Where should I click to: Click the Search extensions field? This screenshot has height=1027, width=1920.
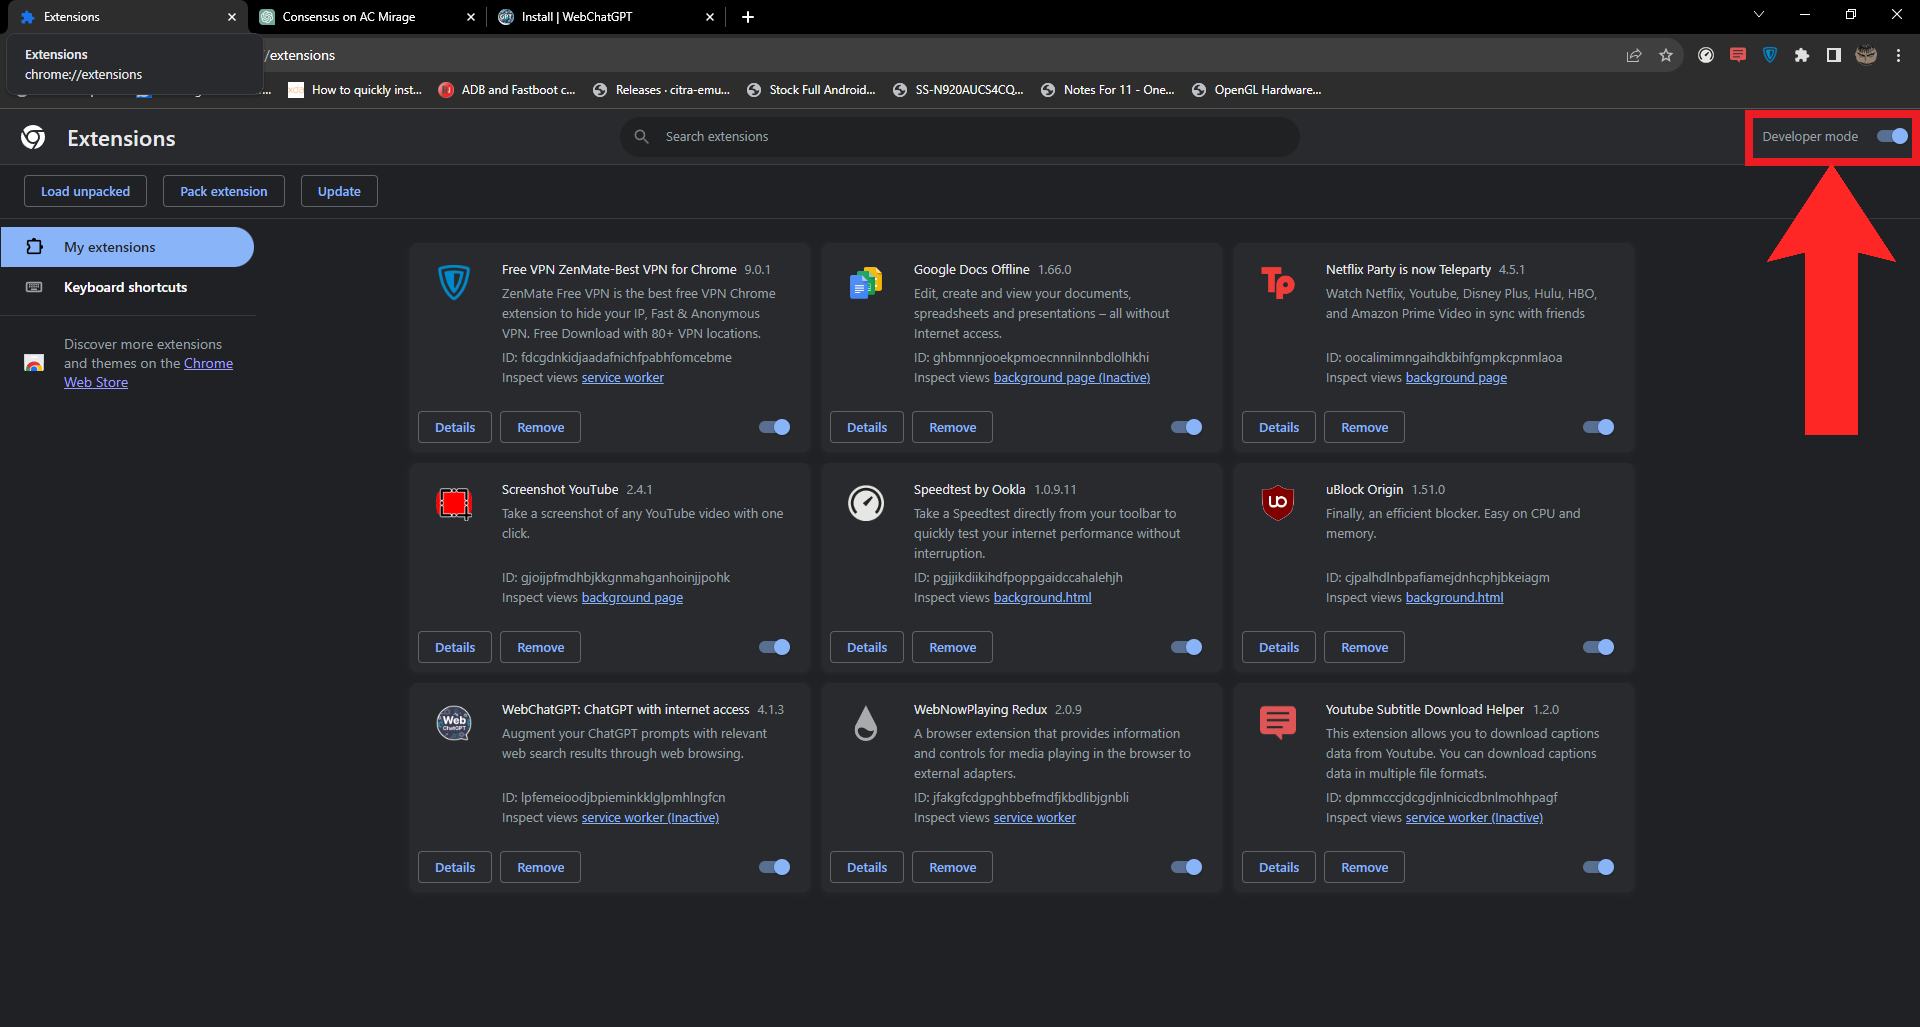click(x=960, y=137)
